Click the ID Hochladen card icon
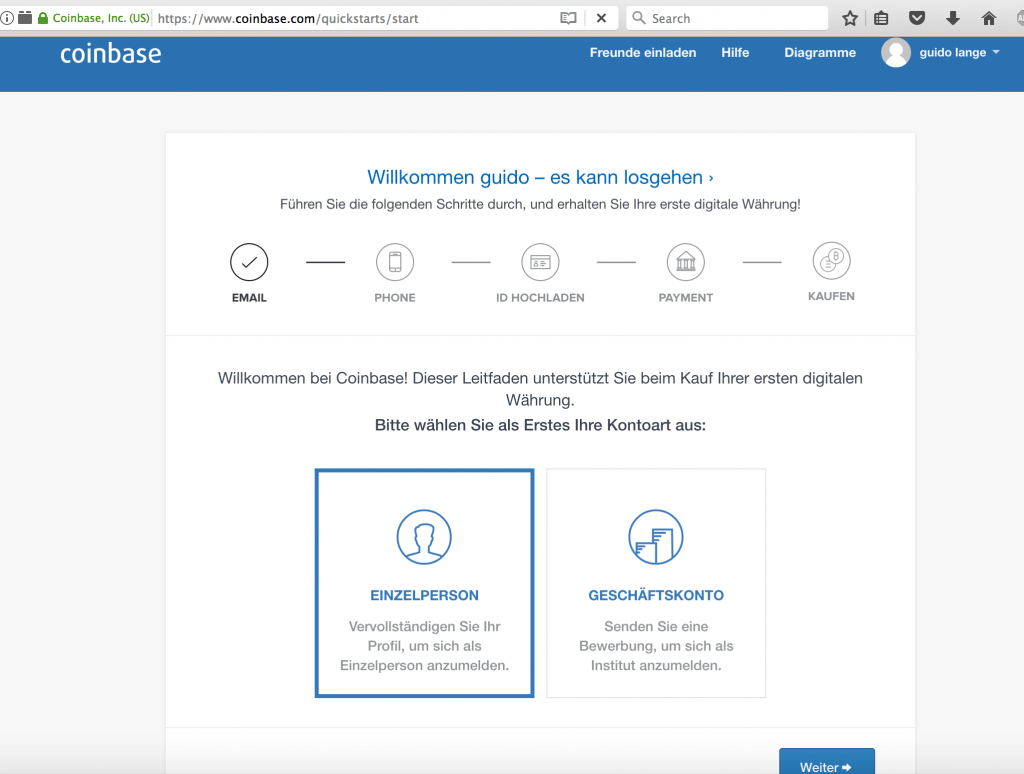Image resolution: width=1024 pixels, height=774 pixels. [540, 262]
